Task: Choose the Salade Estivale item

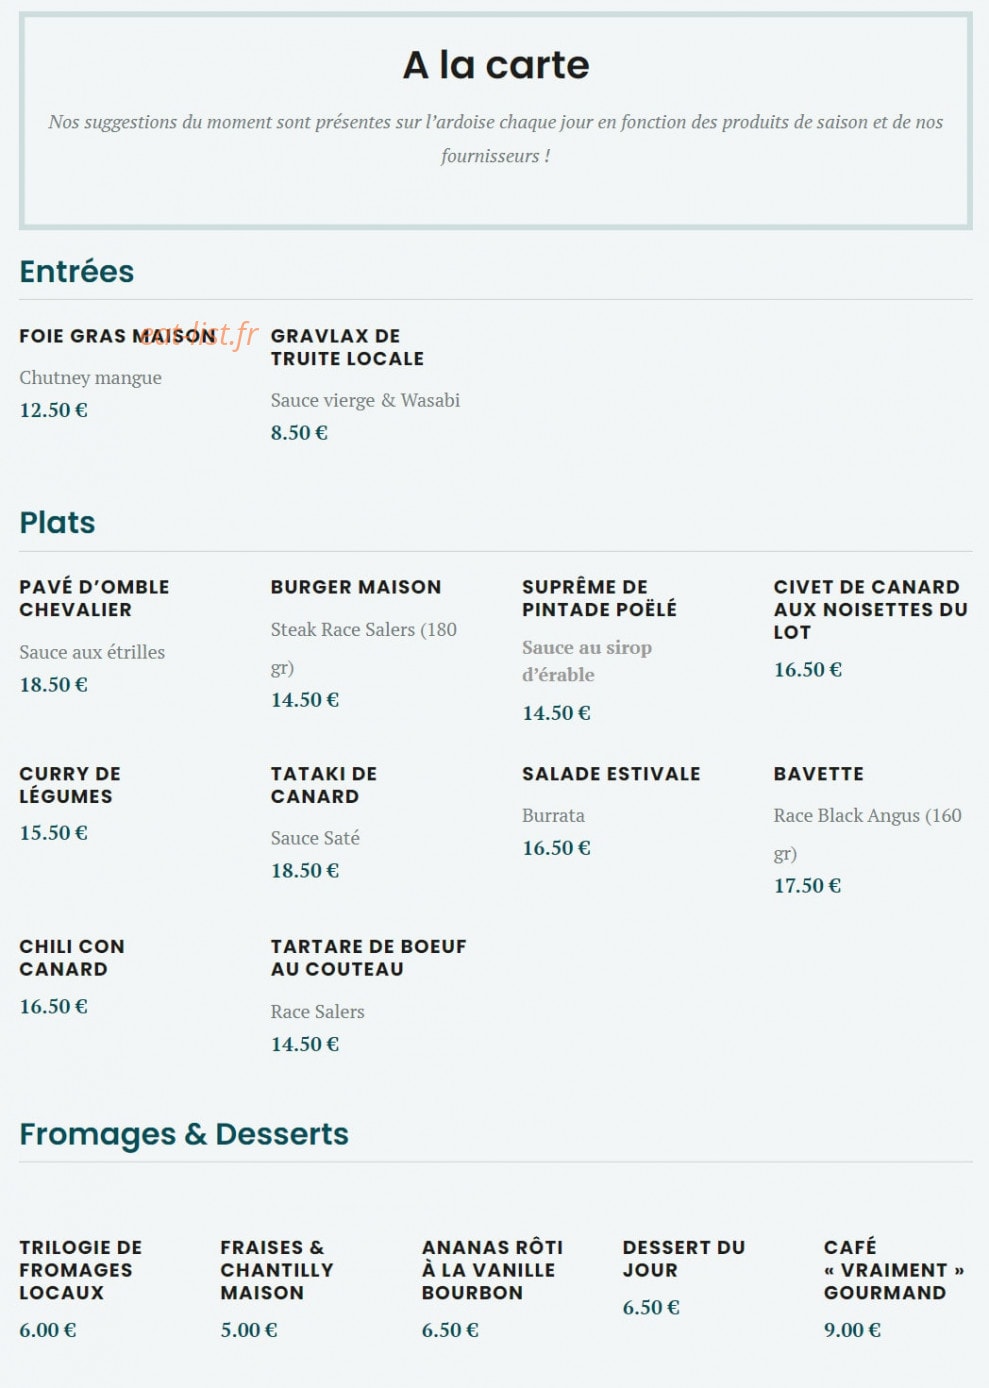Action: (611, 774)
